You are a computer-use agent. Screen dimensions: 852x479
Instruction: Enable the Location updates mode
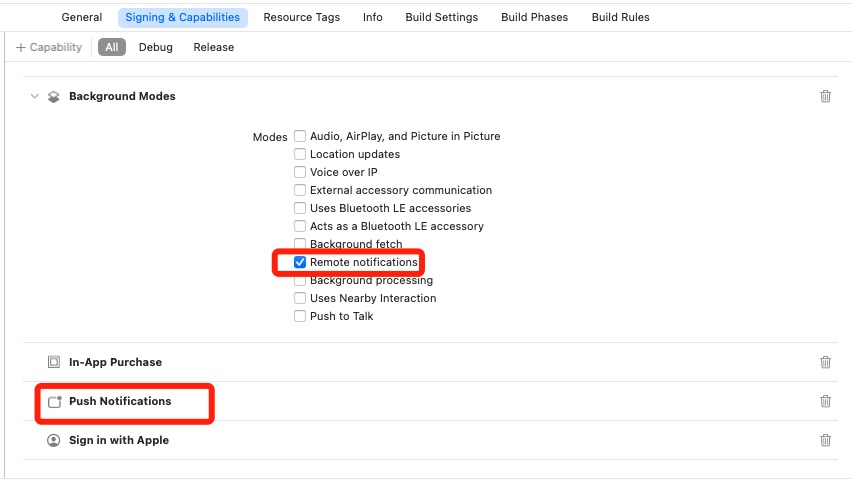300,154
